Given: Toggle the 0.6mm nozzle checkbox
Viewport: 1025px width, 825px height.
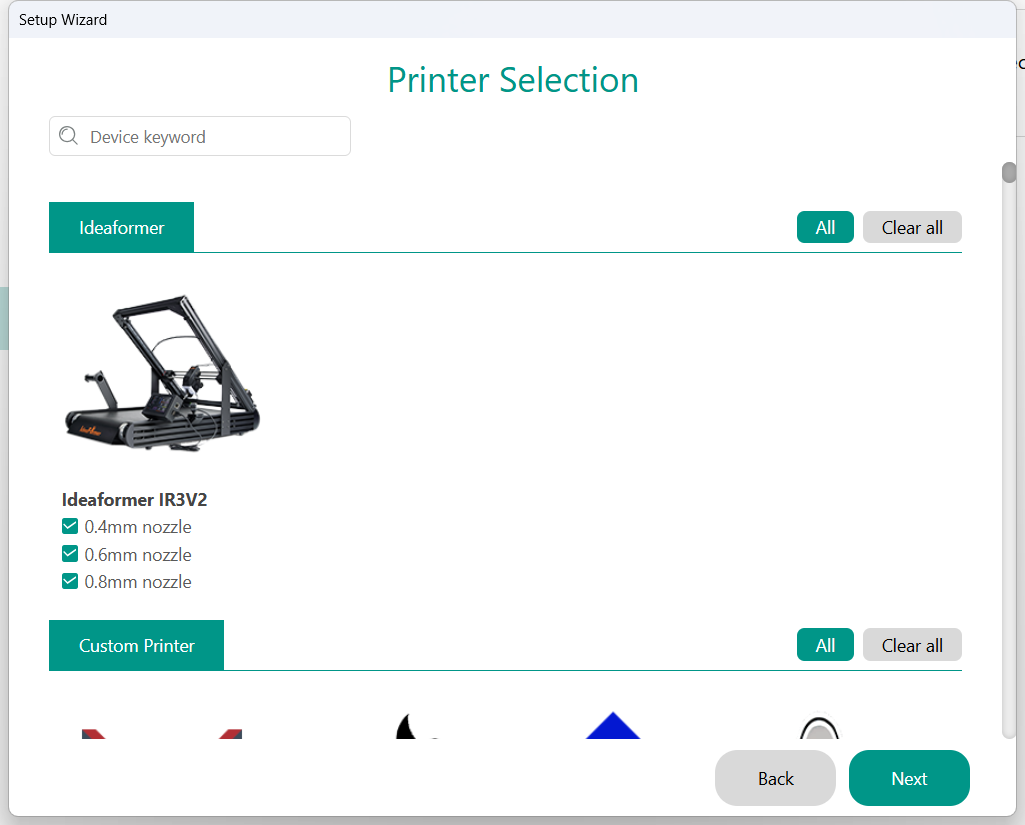Looking at the screenshot, I should click(x=70, y=554).
